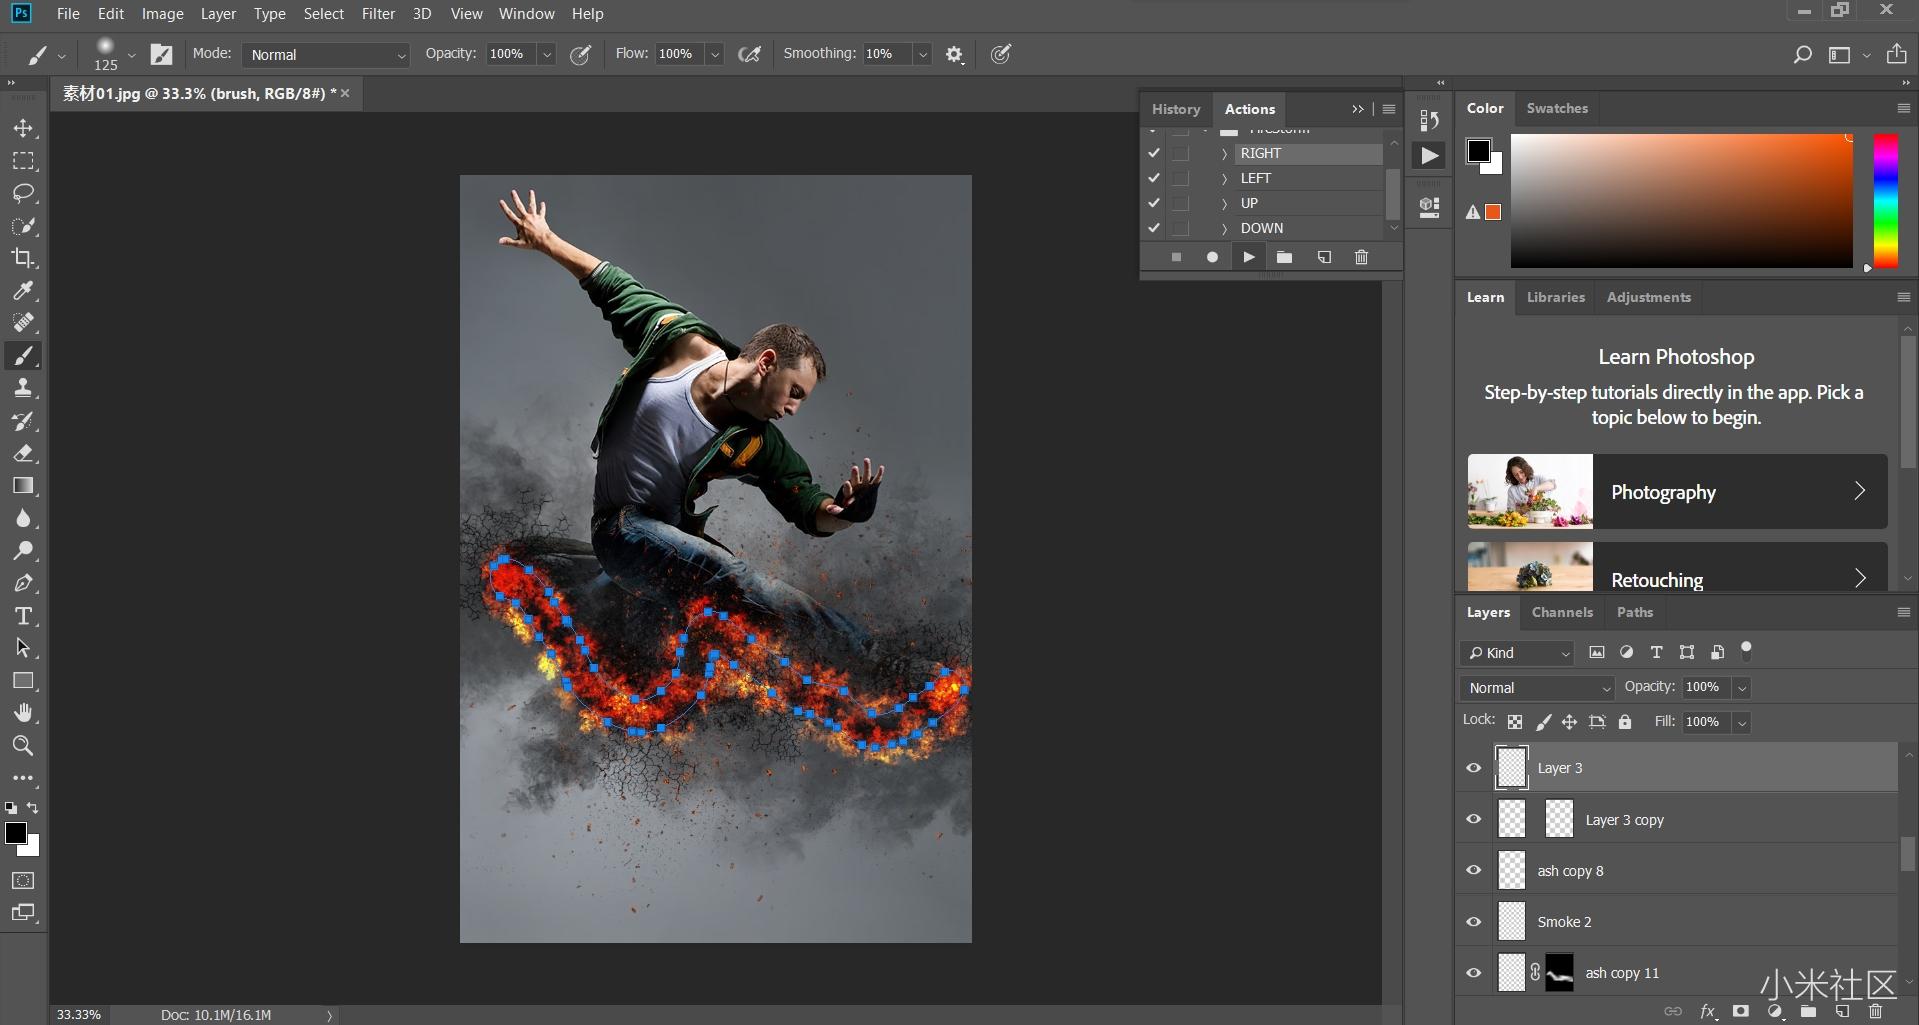Image resolution: width=1919 pixels, height=1025 pixels.
Task: Open the brush settings panel icon
Action: (x=161, y=55)
